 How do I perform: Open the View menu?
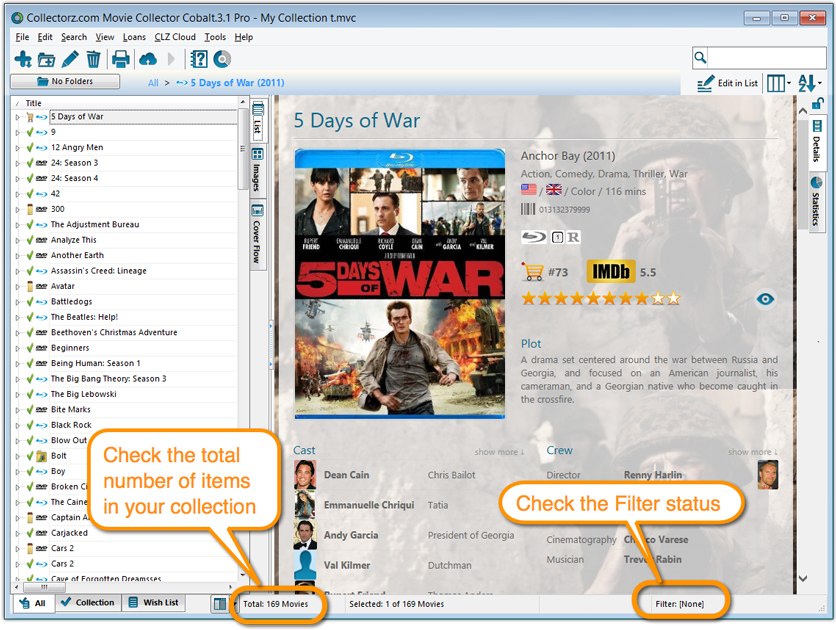(x=104, y=37)
